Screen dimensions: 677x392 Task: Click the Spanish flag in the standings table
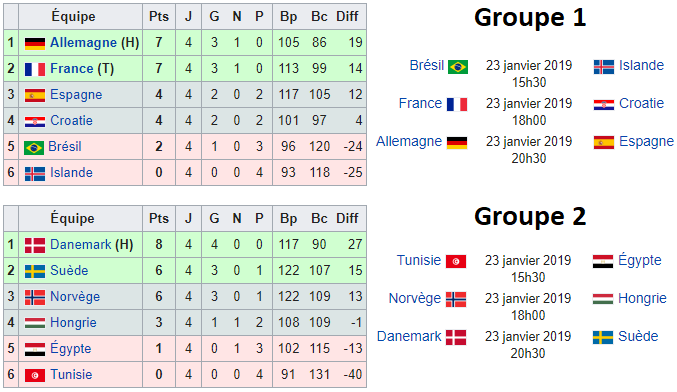[x=35, y=95]
